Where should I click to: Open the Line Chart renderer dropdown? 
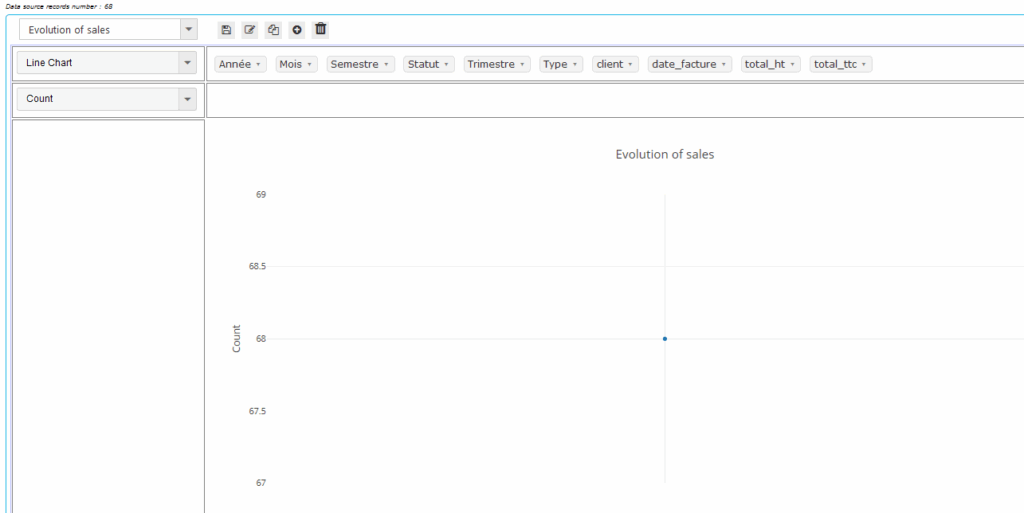coord(187,63)
